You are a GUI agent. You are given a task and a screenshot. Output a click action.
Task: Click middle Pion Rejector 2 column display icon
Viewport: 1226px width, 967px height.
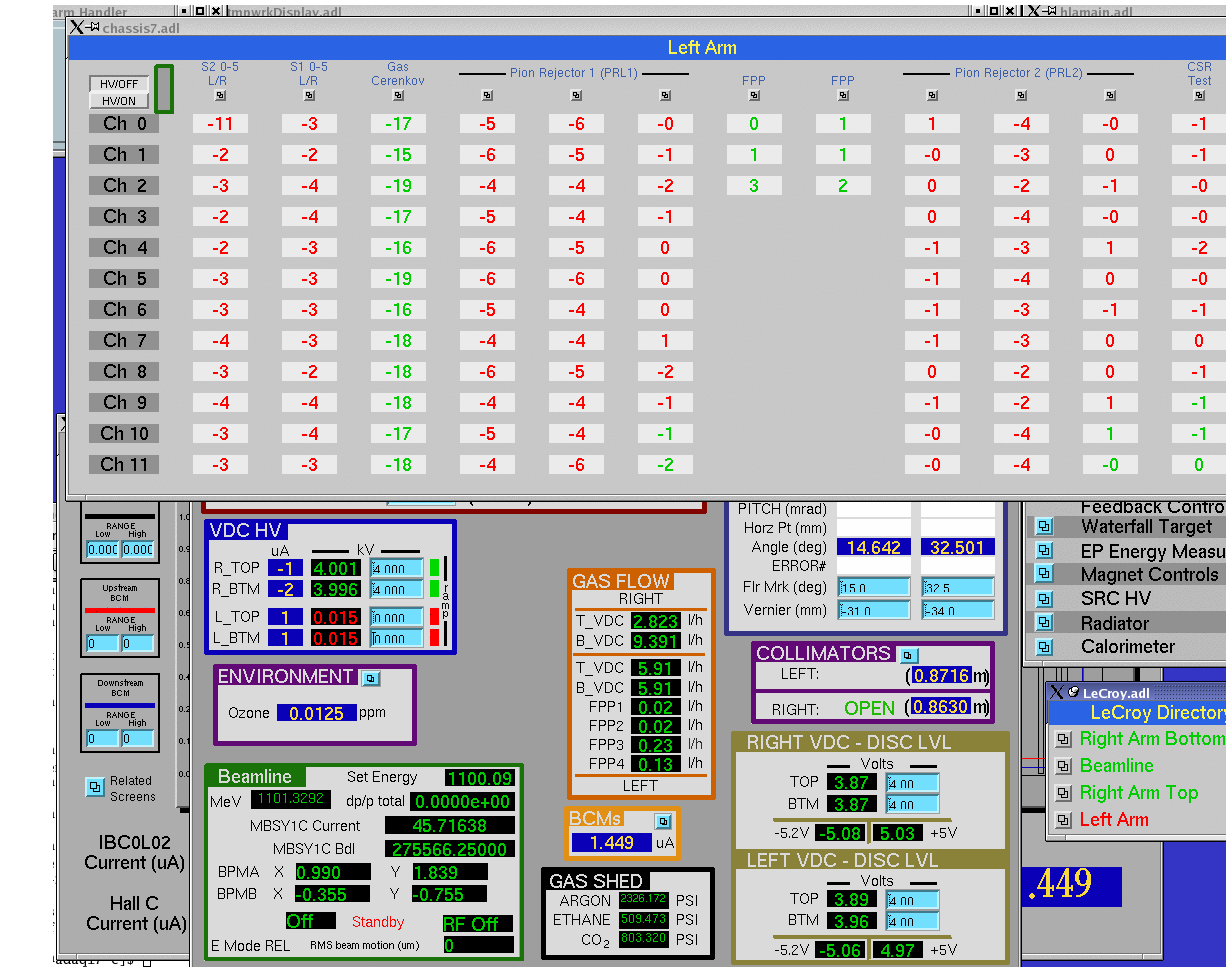pos(1021,96)
